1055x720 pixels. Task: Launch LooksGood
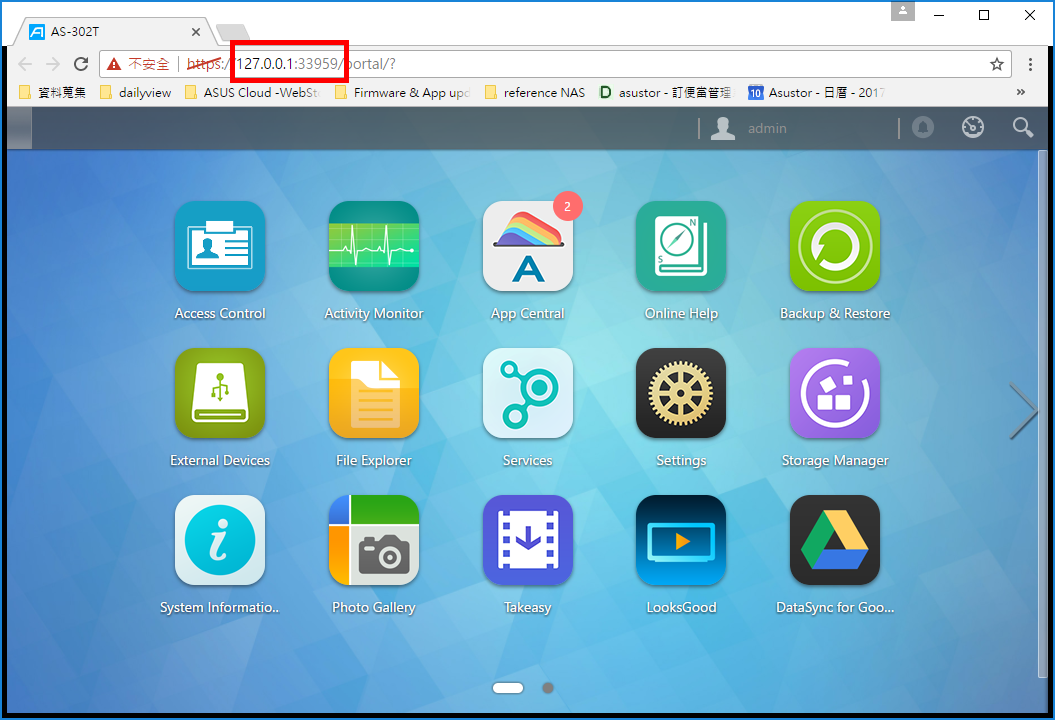(681, 540)
